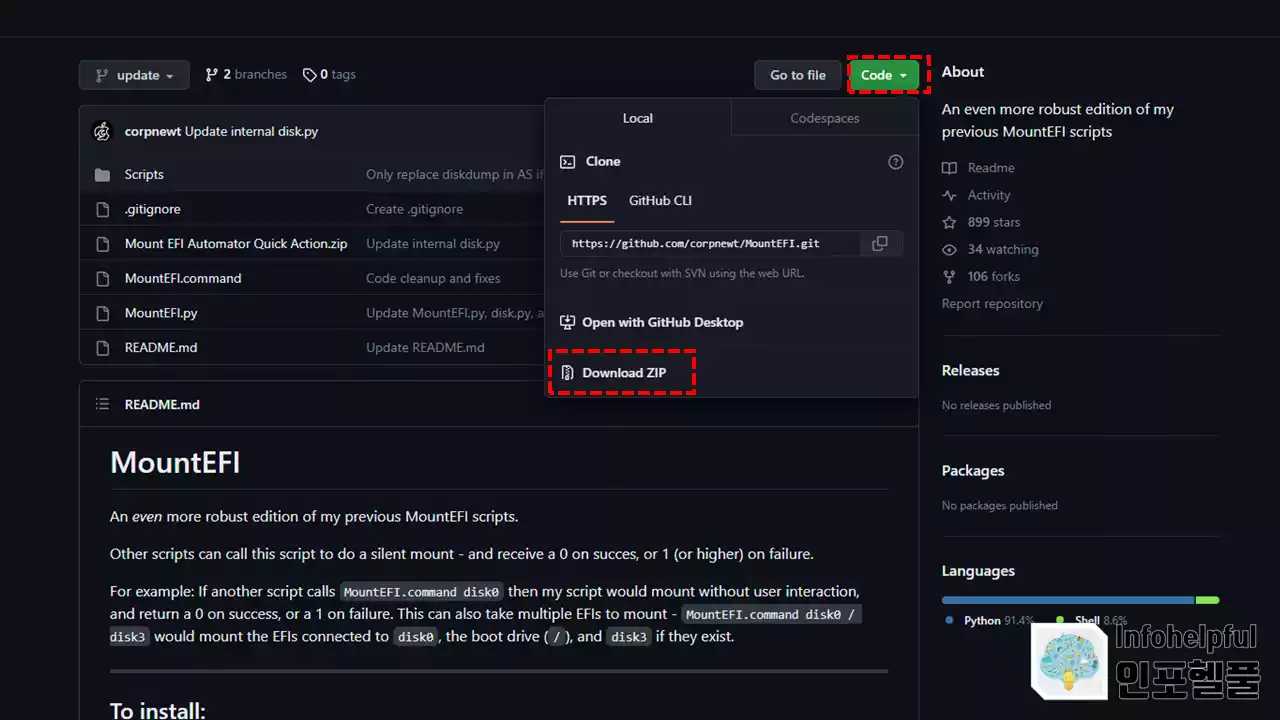Click the Go to file button

[798, 75]
